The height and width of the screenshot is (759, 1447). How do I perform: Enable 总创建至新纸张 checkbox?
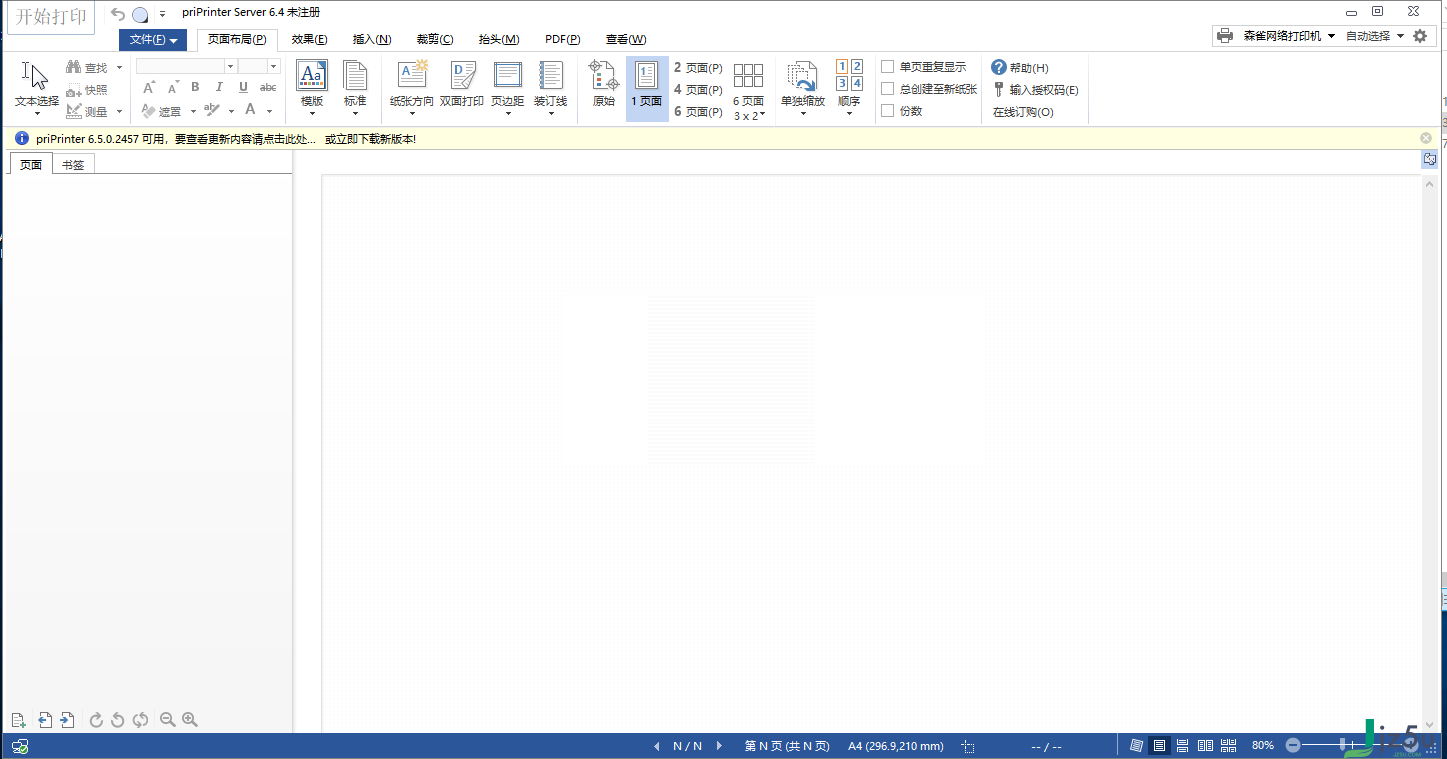tap(887, 89)
